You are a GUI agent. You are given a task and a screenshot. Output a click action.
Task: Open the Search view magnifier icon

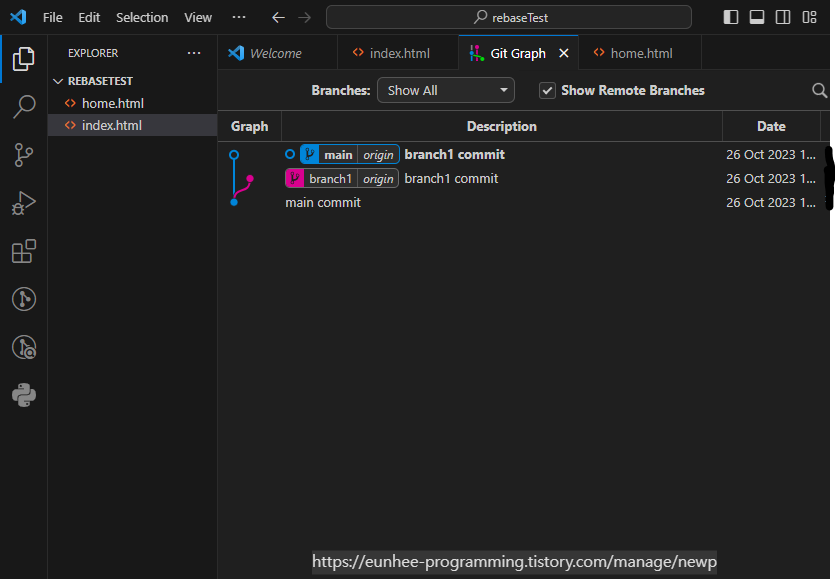[23, 107]
